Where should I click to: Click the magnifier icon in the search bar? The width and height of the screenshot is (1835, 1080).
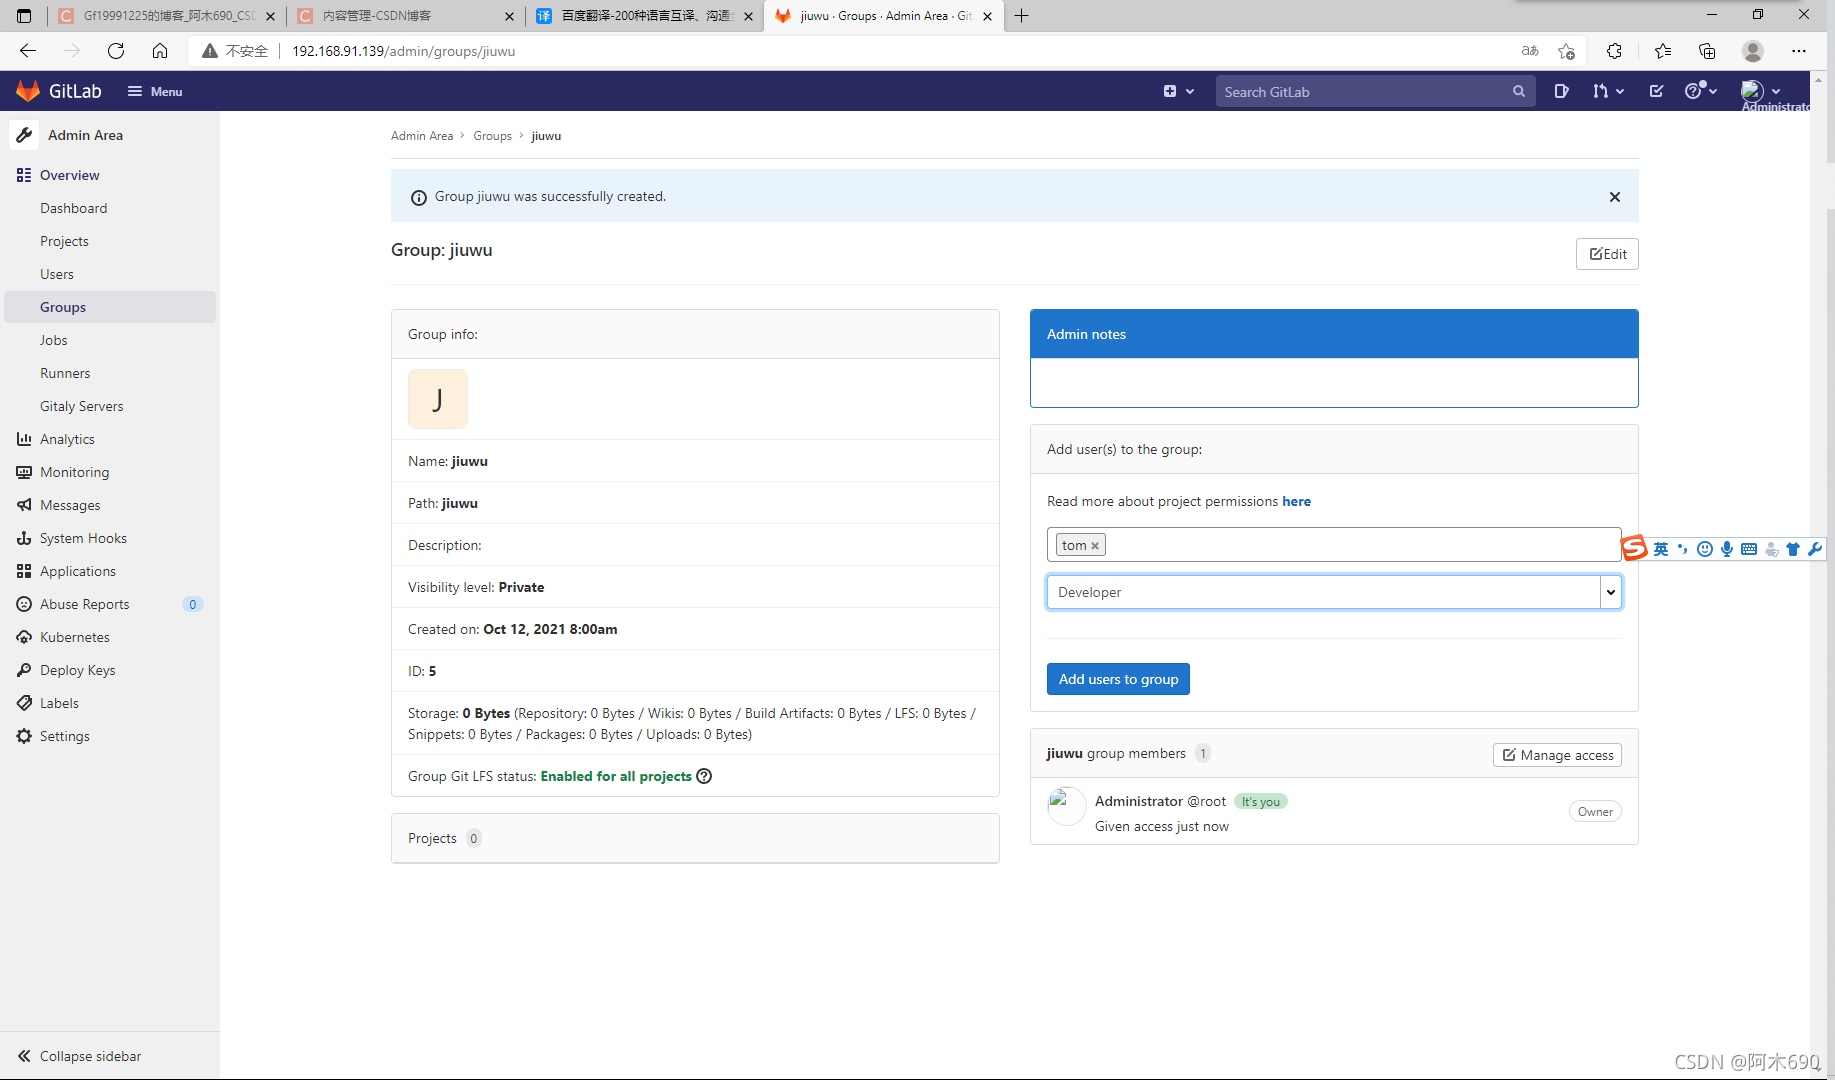coord(1519,91)
